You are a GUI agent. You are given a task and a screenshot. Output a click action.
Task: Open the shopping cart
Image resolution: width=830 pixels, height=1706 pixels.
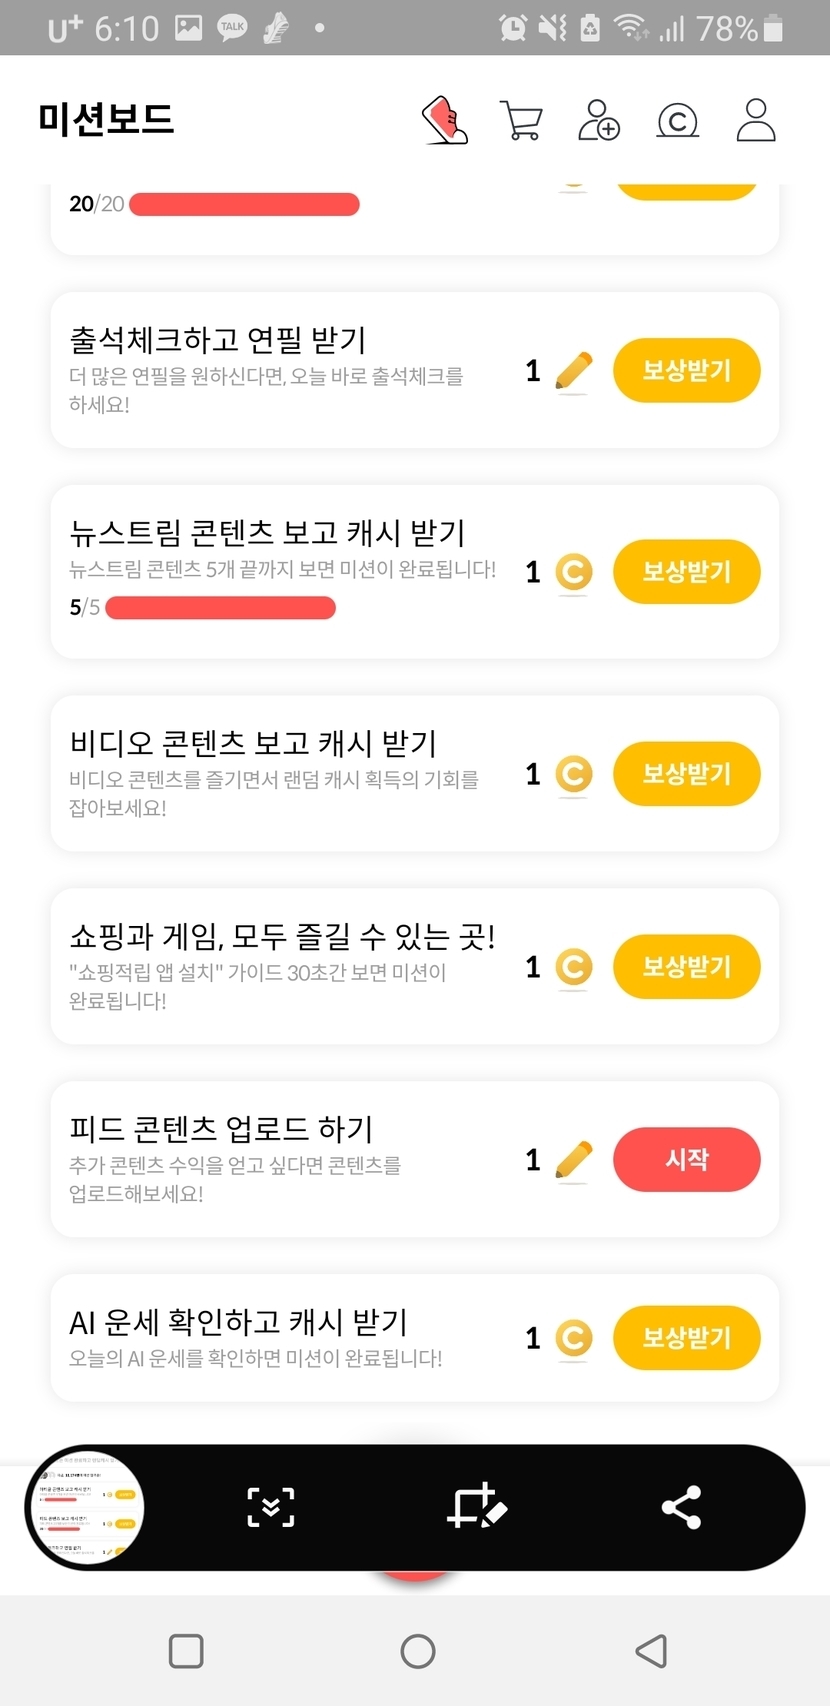520,121
